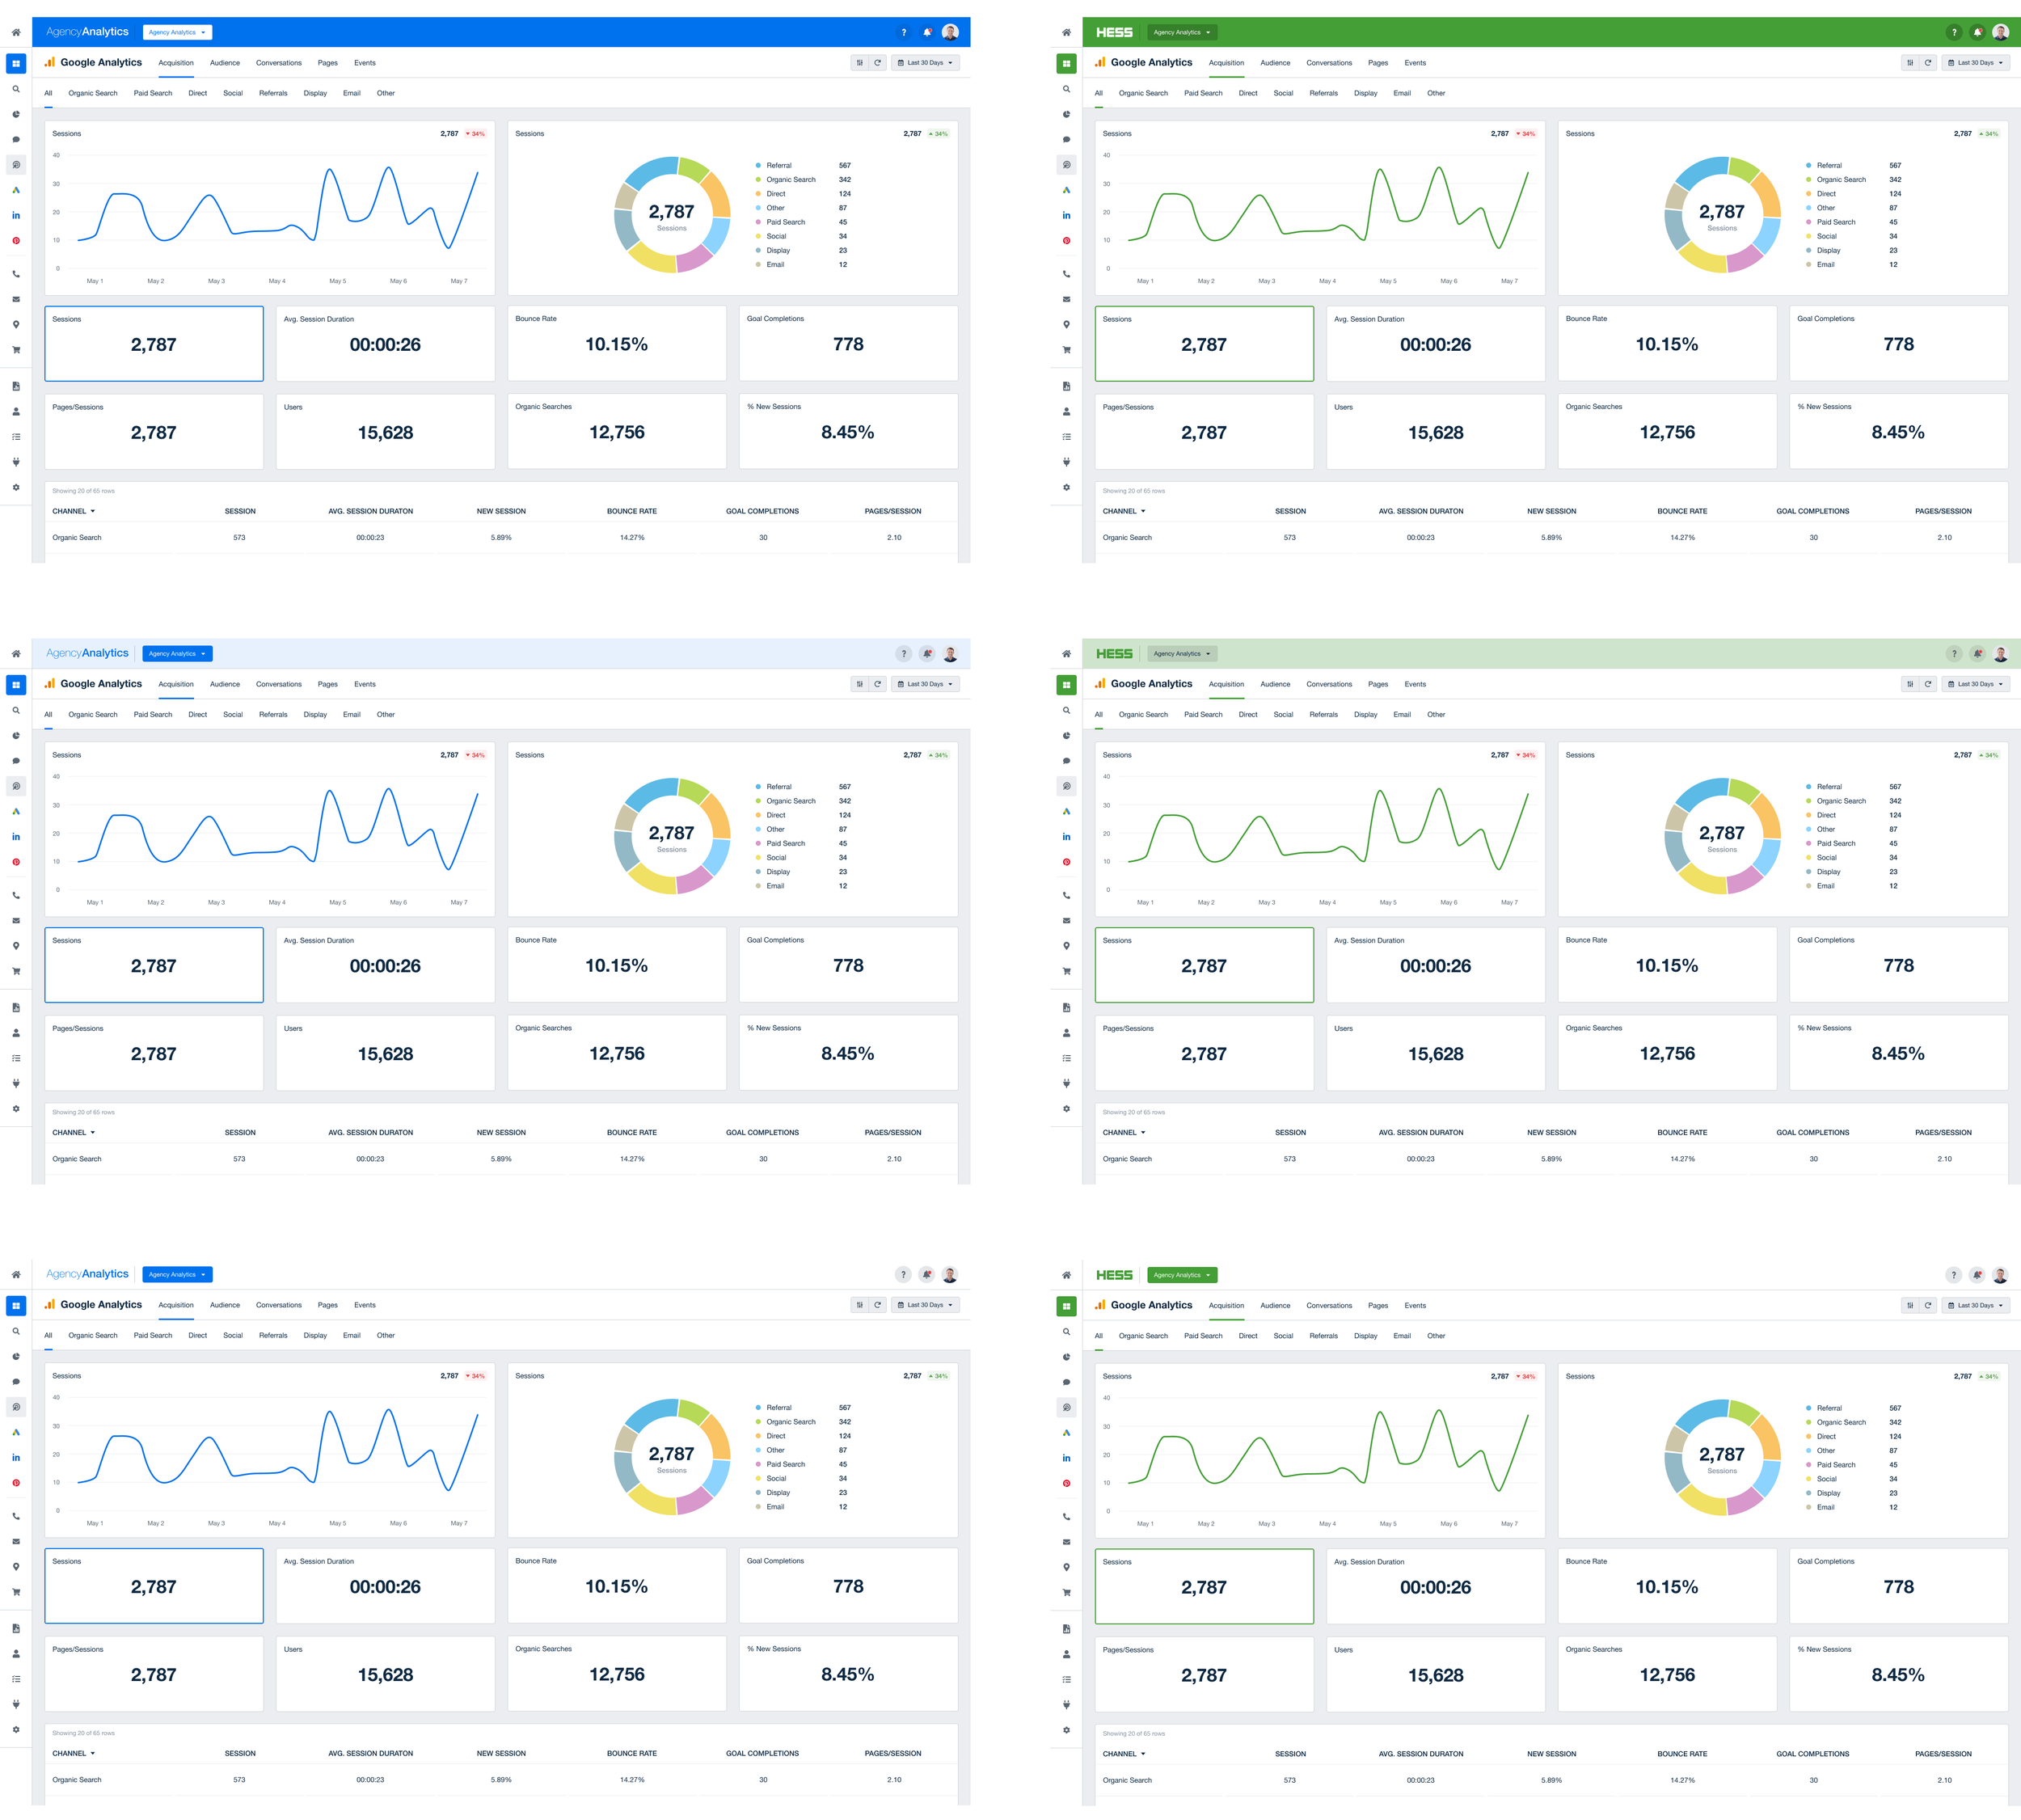Screen dimensions: 2021x1820
Task: Open report document sidebar icon, pale blue header dashboard
Action: click(x=16, y=1007)
